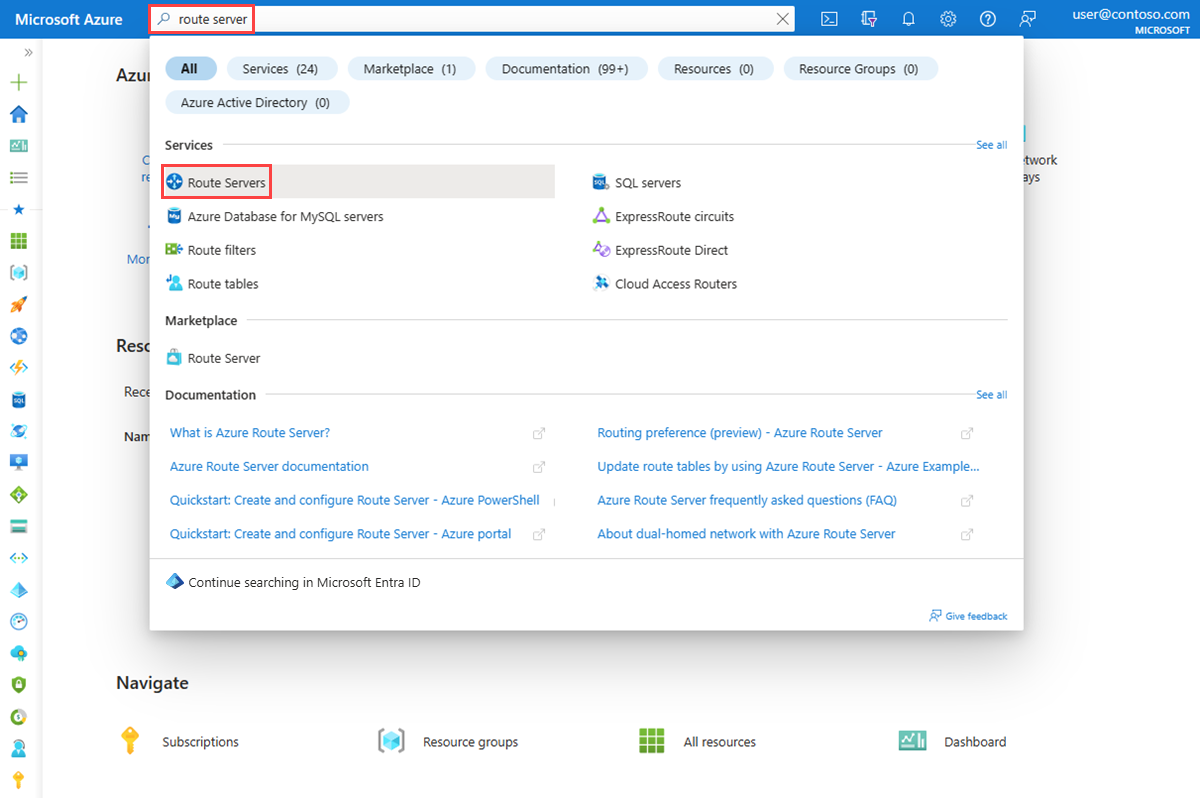Open Security shield lock icon in sidebar
Screen dimensions: 1200x798
click(x=18, y=685)
